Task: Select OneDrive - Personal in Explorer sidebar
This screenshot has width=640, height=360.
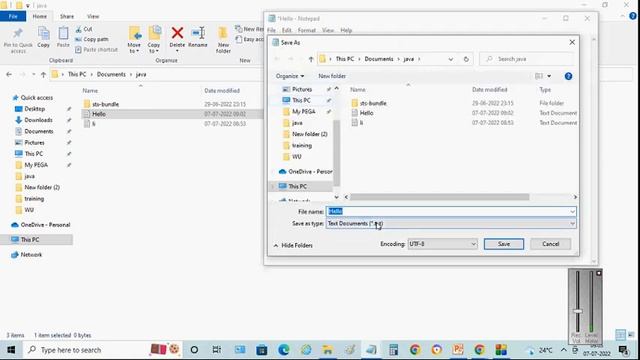Action: point(45,225)
